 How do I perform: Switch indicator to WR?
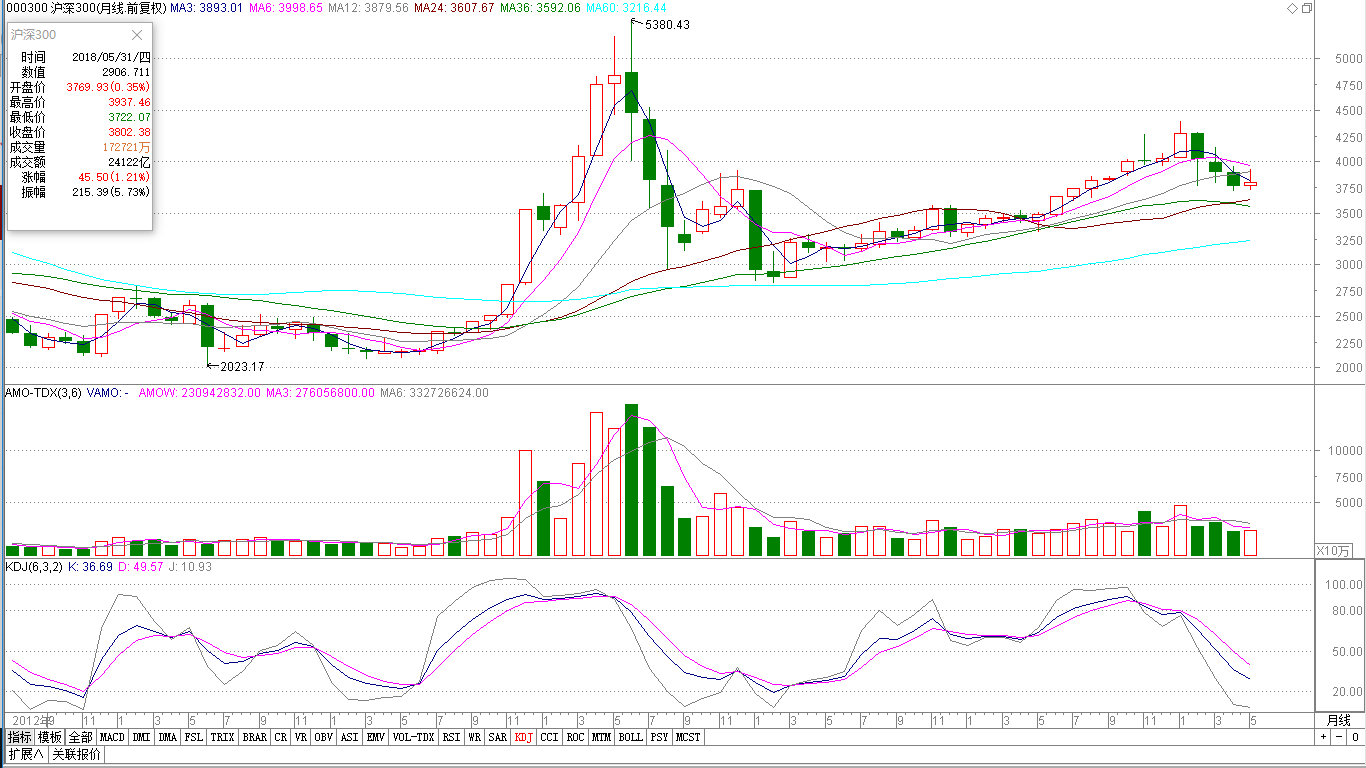coord(475,737)
